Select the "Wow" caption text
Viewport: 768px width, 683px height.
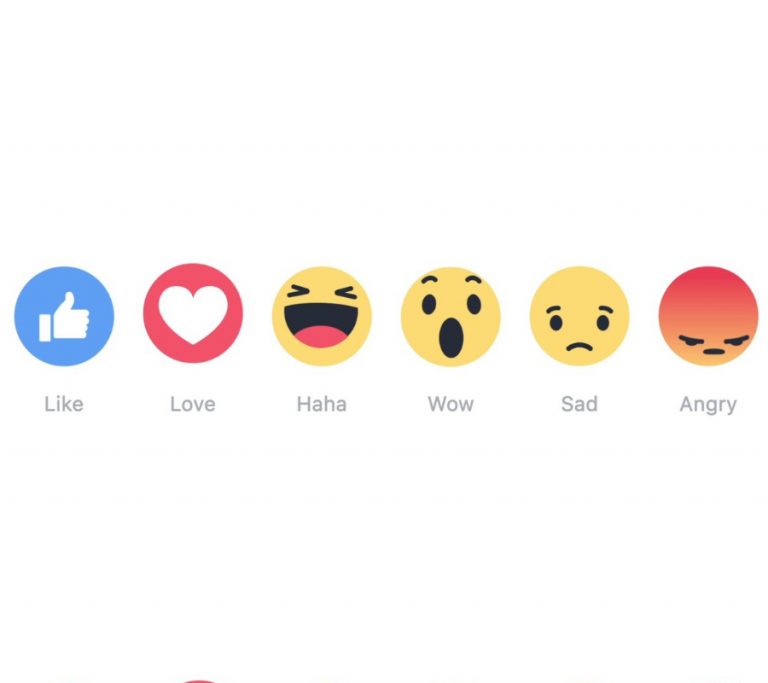pos(451,404)
